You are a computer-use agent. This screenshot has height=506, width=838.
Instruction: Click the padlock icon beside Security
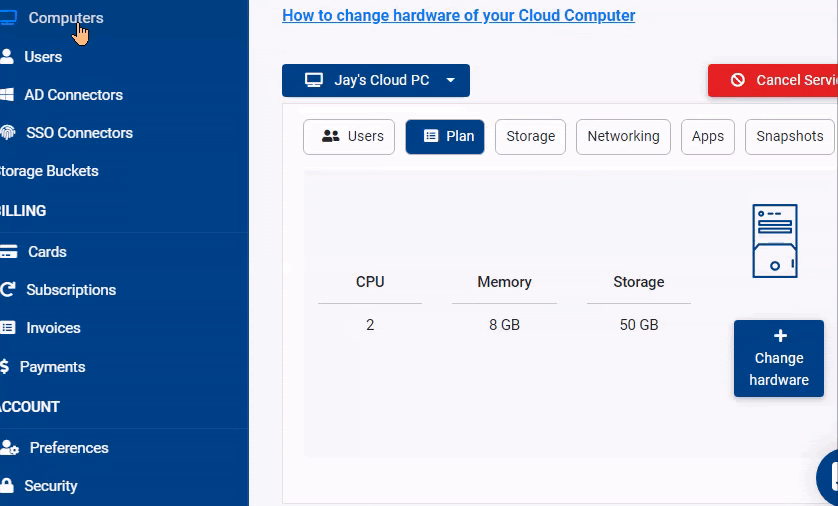[6, 485]
